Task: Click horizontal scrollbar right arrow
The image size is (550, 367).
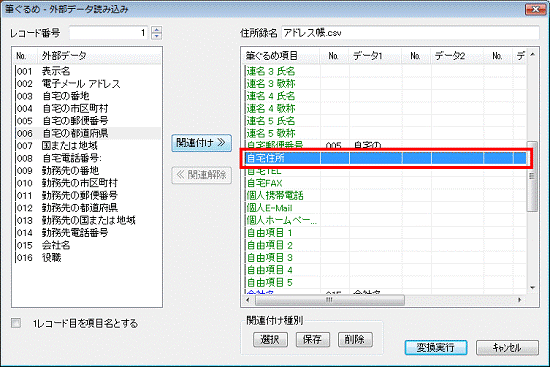Action: [519, 300]
